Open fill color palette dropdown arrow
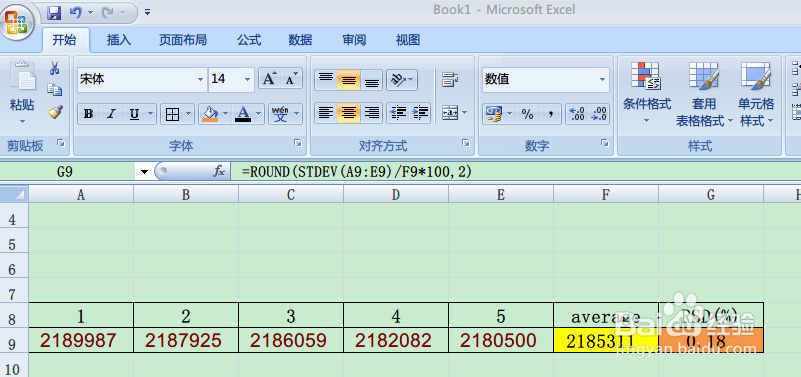801x377 pixels. (226, 114)
